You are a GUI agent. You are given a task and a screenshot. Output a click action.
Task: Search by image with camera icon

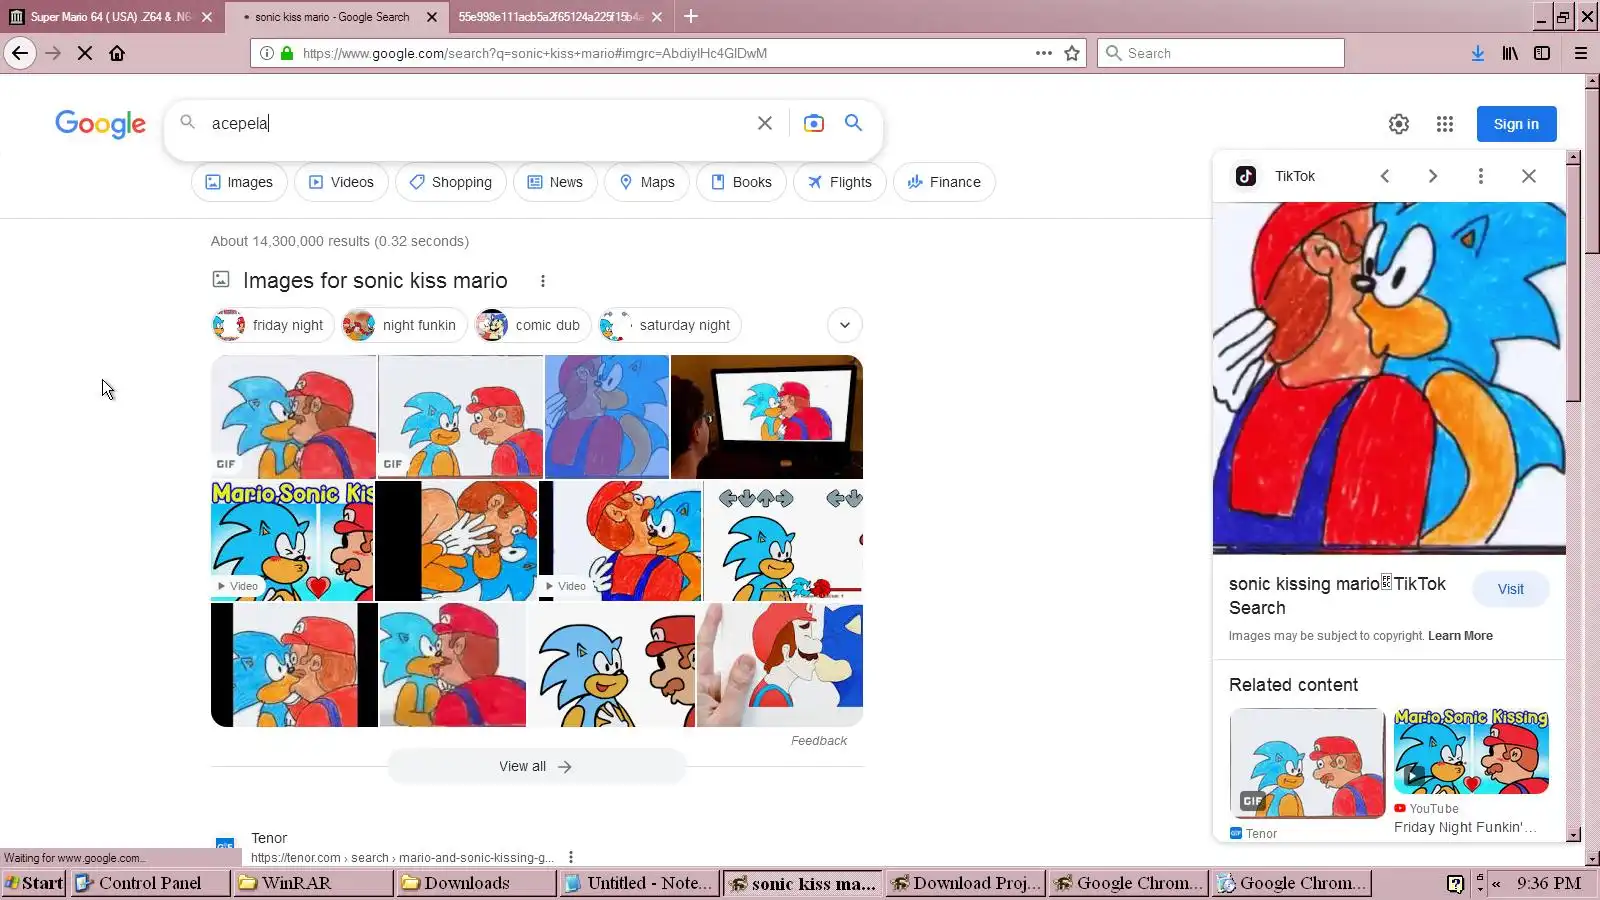tap(814, 123)
